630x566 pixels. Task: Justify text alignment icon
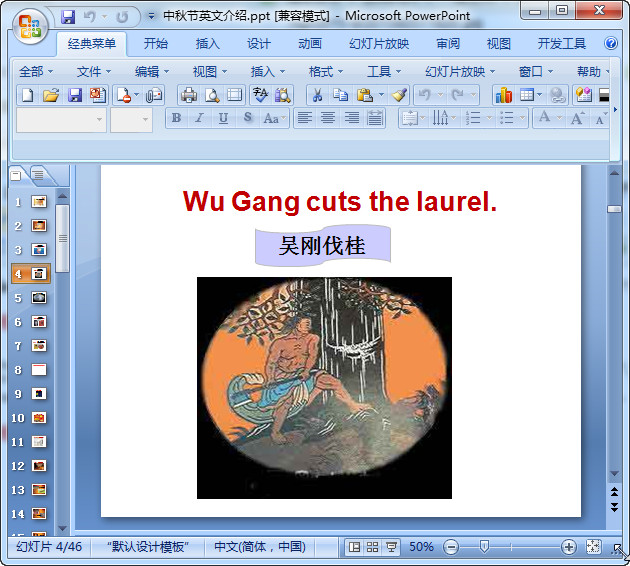[375, 118]
